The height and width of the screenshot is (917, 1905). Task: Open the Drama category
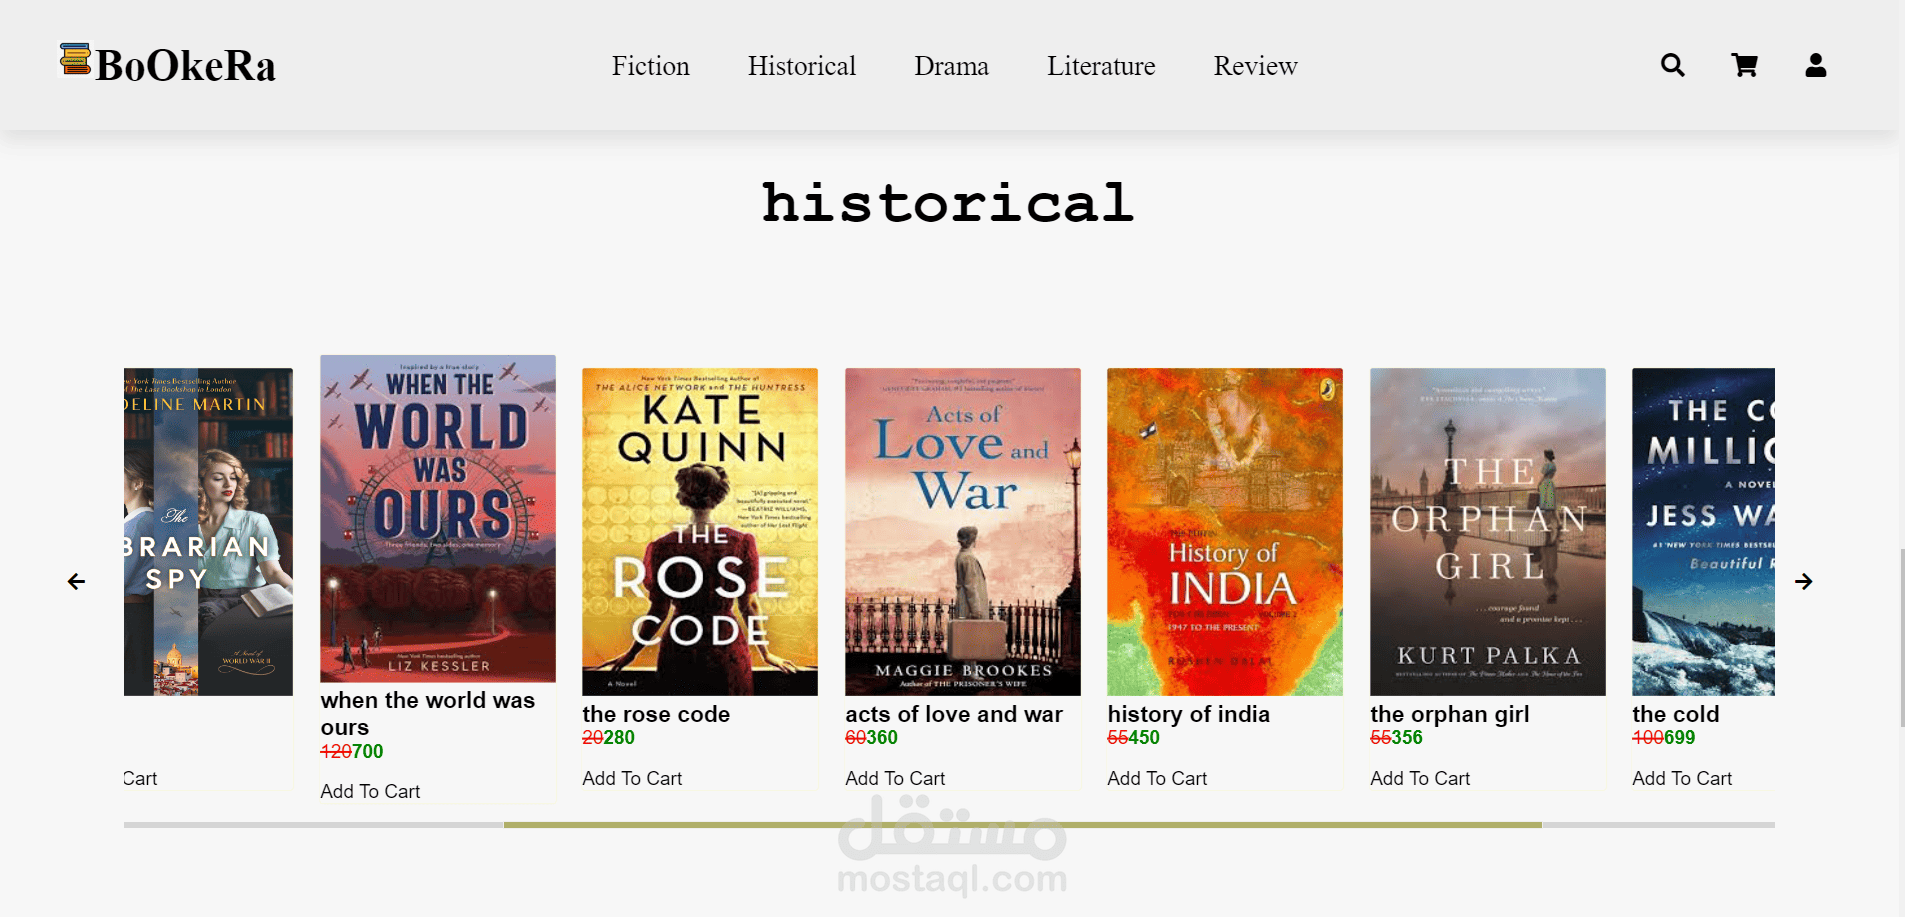point(951,66)
